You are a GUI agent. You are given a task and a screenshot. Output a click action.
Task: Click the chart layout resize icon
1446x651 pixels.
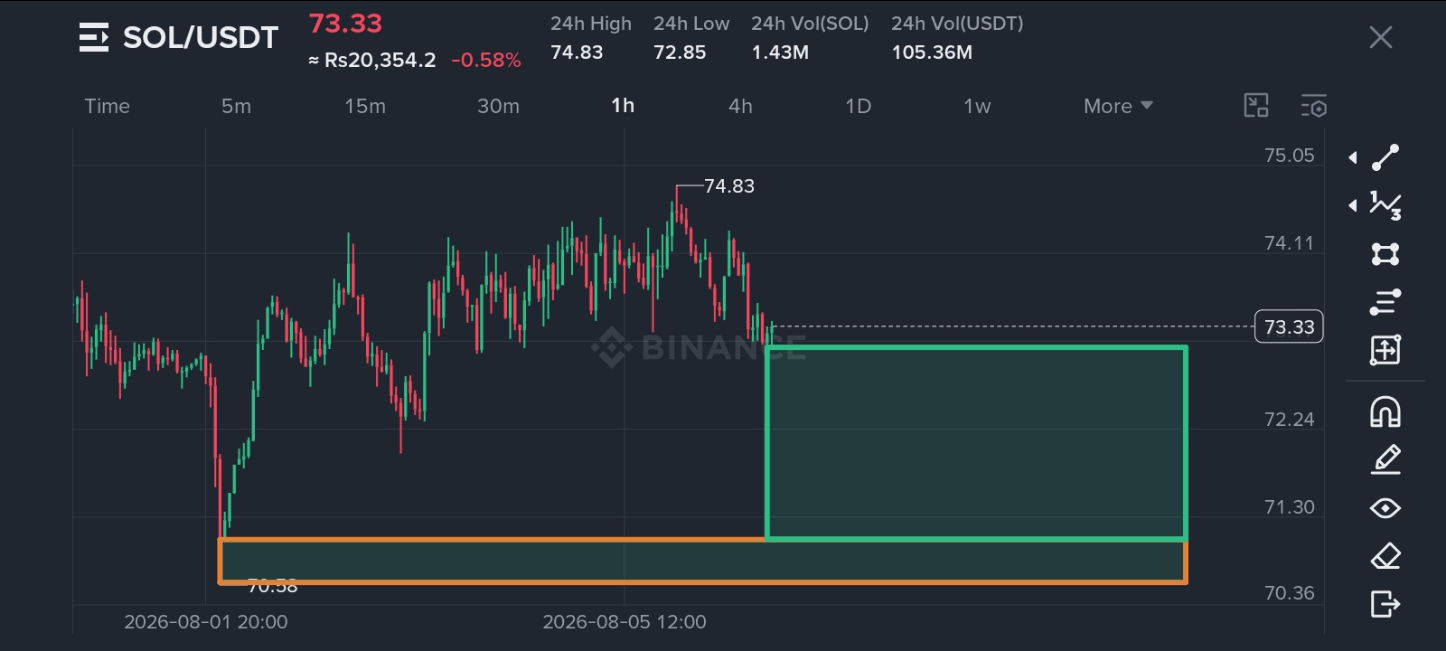[1256, 106]
